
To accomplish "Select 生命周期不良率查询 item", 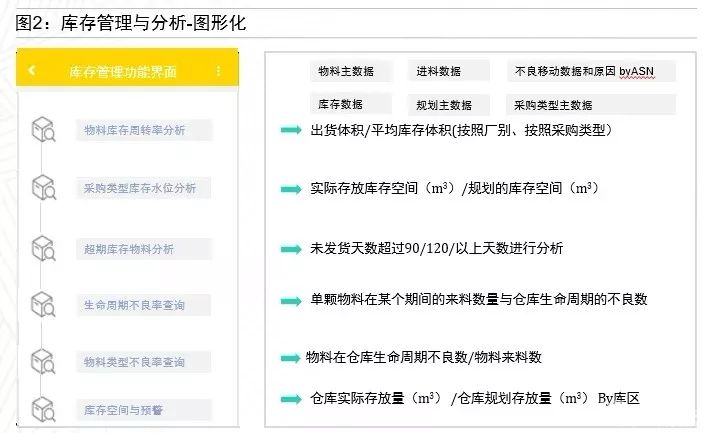I will coord(144,305).
